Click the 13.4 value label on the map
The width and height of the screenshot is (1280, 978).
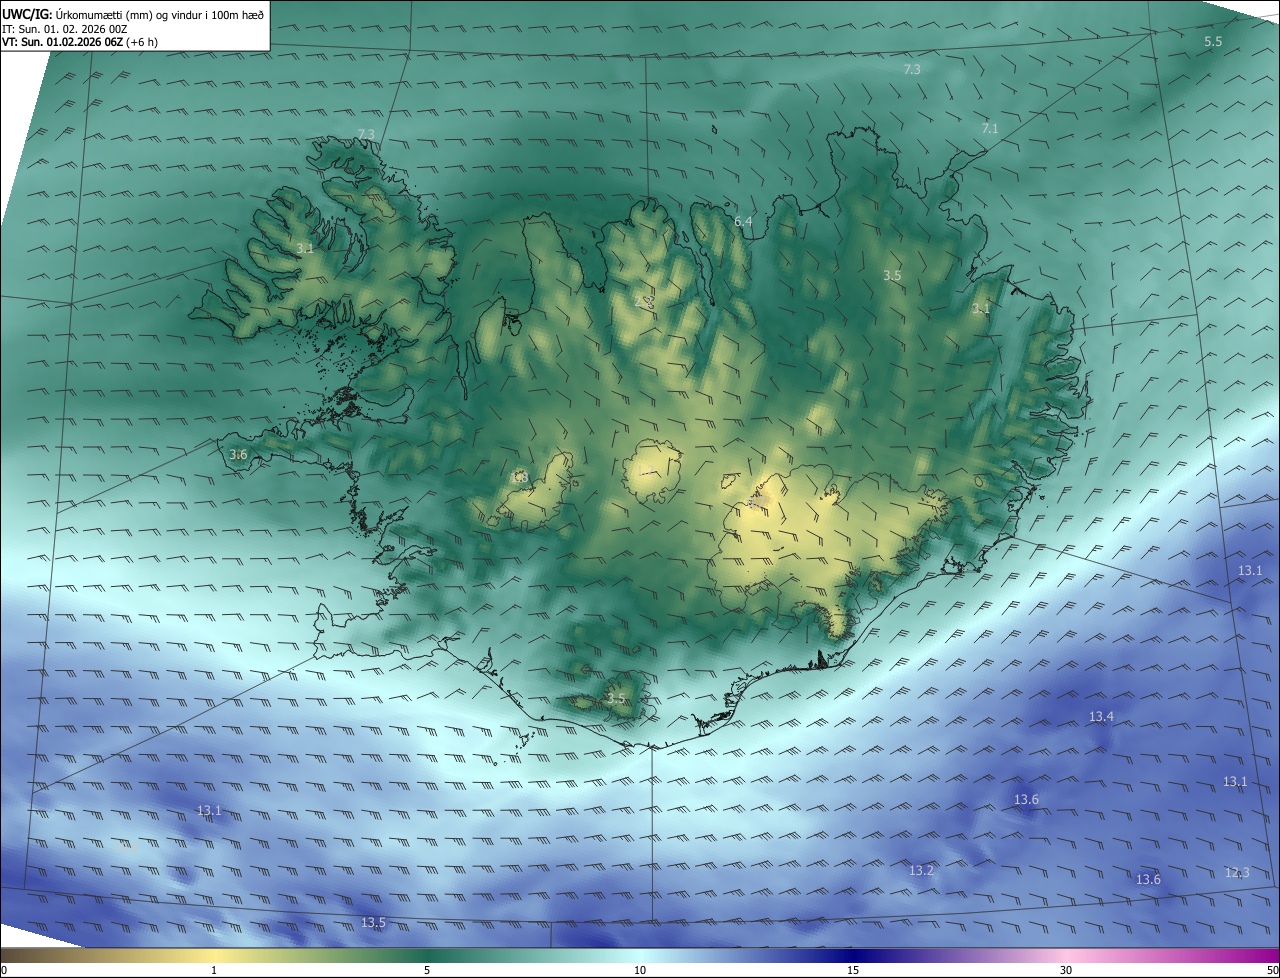click(x=1101, y=717)
